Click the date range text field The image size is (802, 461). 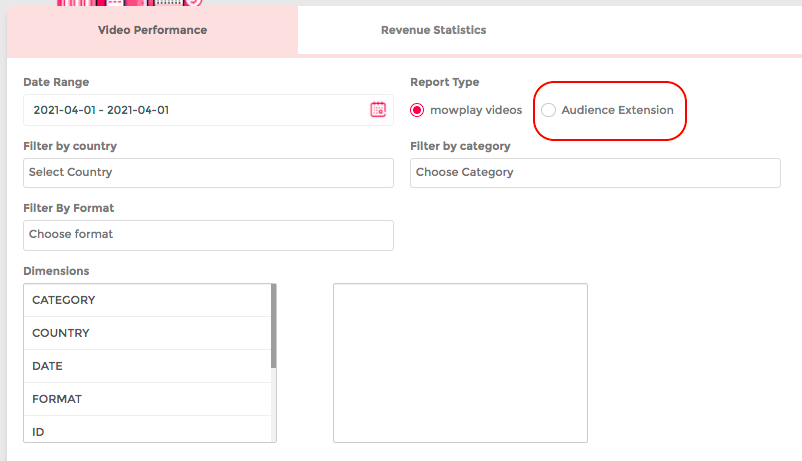click(190, 110)
